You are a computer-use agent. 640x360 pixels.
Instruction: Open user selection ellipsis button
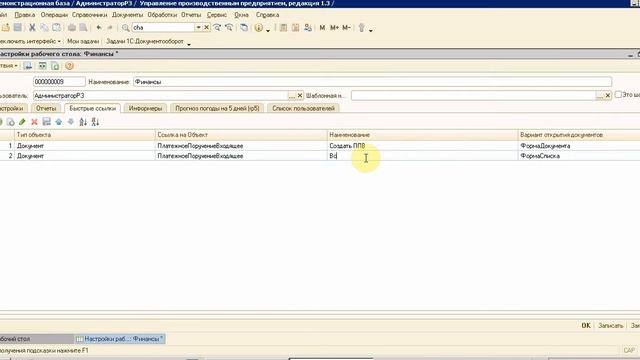coord(291,96)
